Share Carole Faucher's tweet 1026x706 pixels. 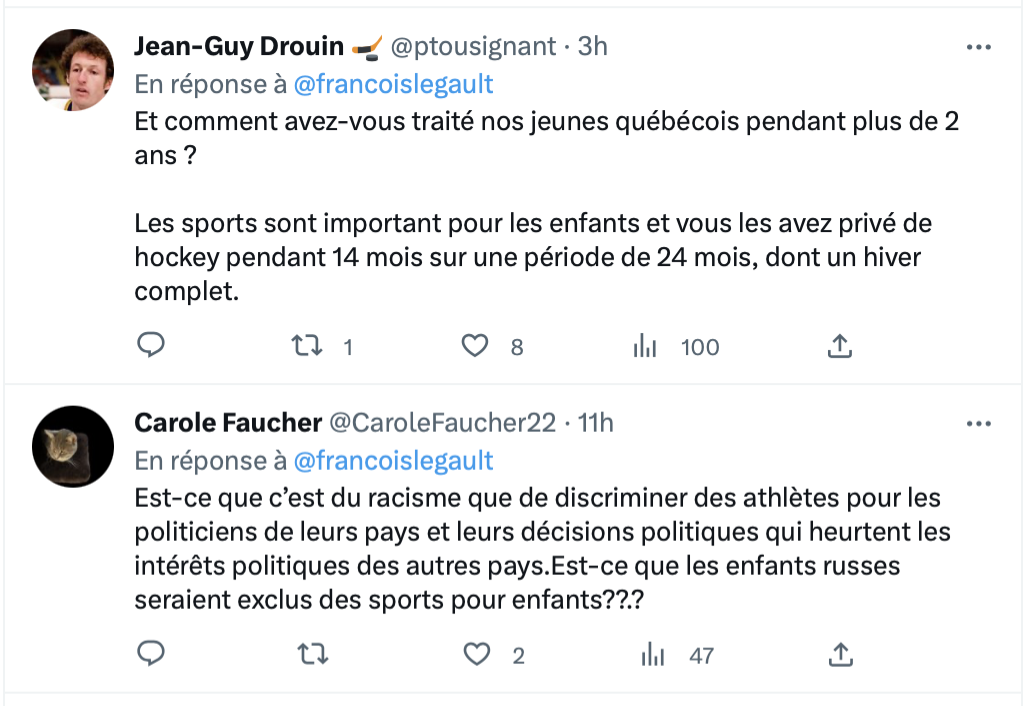(x=840, y=654)
